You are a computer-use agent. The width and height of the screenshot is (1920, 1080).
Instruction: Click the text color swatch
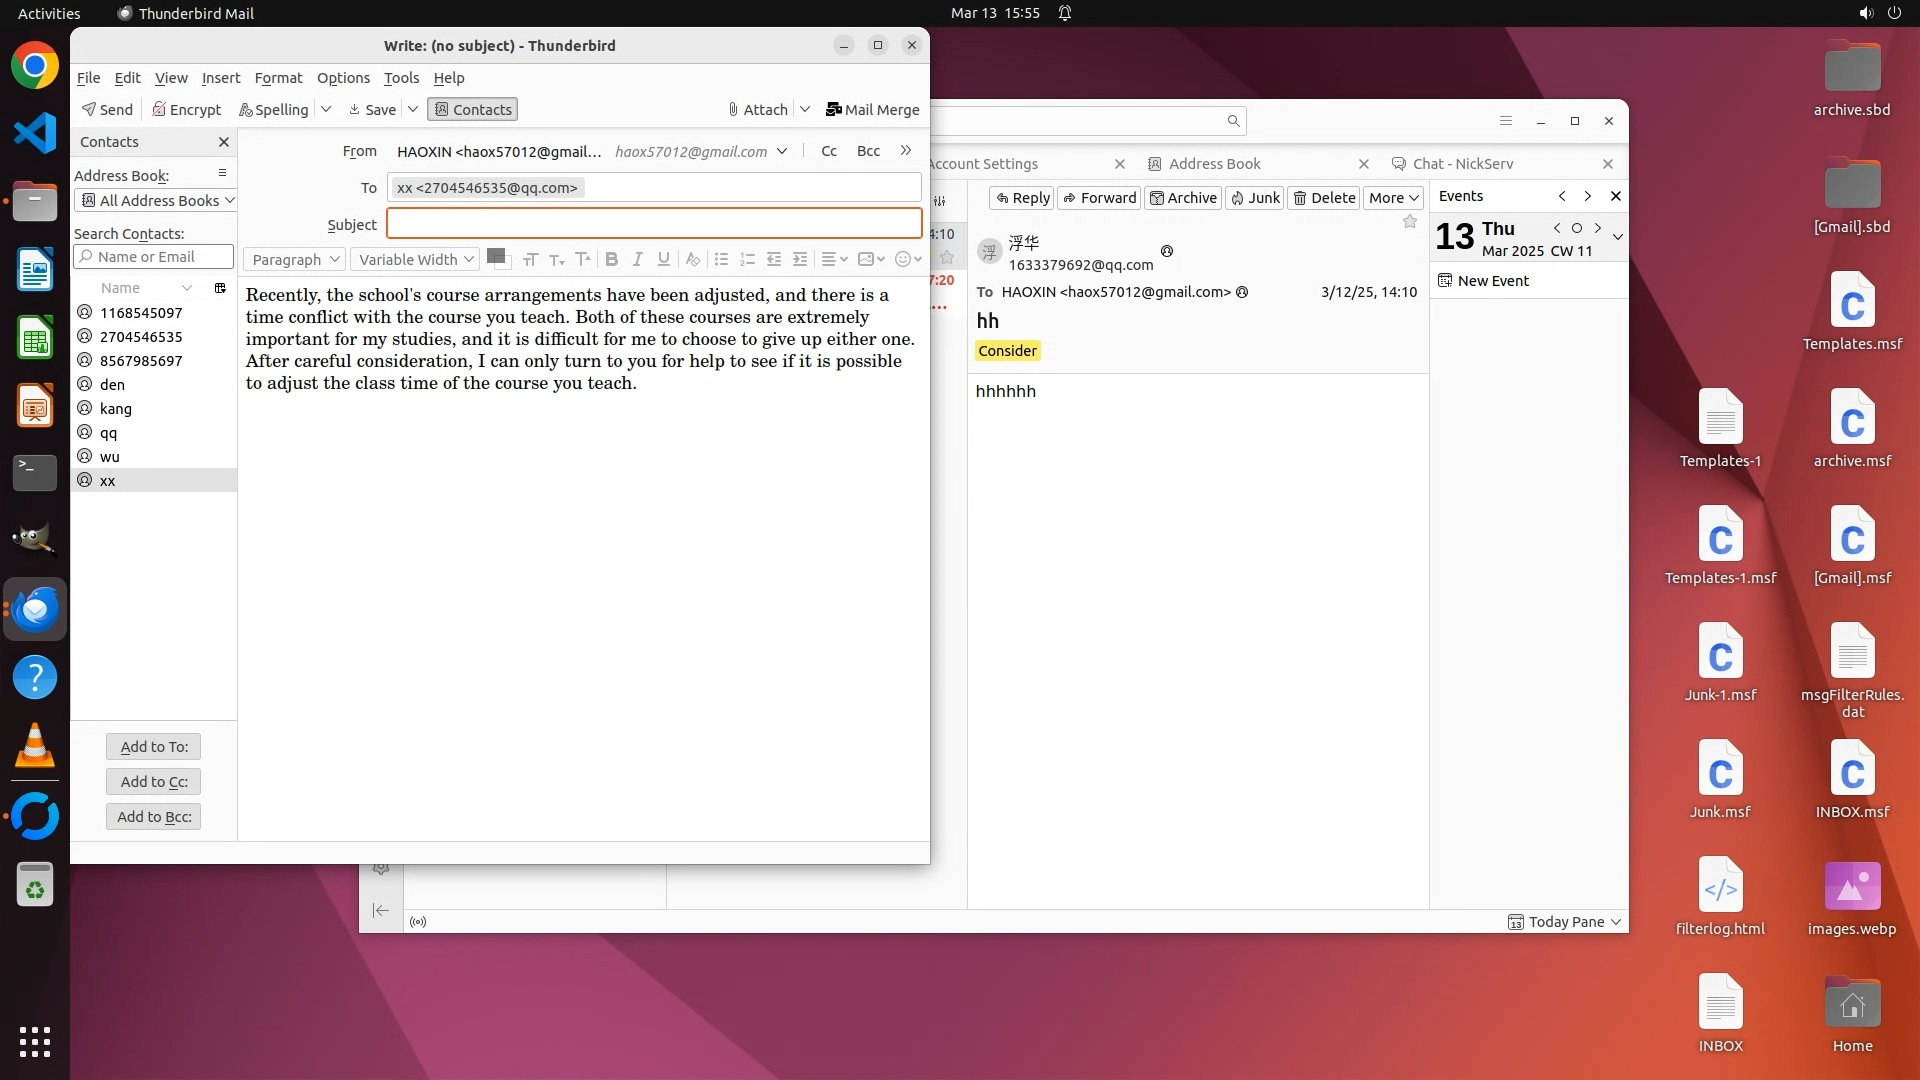pyautogui.click(x=494, y=255)
